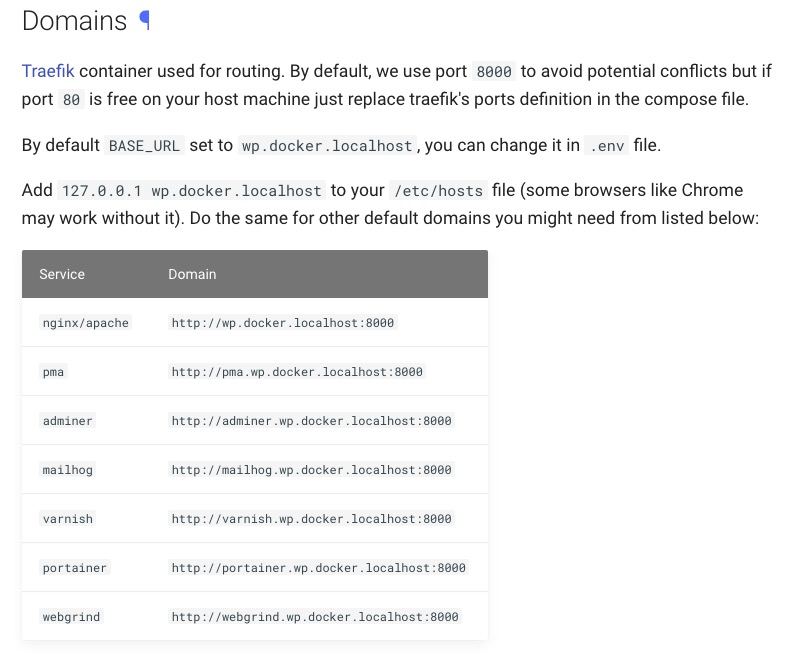Click the Domains heading title
The height and width of the screenshot is (660, 805).
click(x=74, y=21)
